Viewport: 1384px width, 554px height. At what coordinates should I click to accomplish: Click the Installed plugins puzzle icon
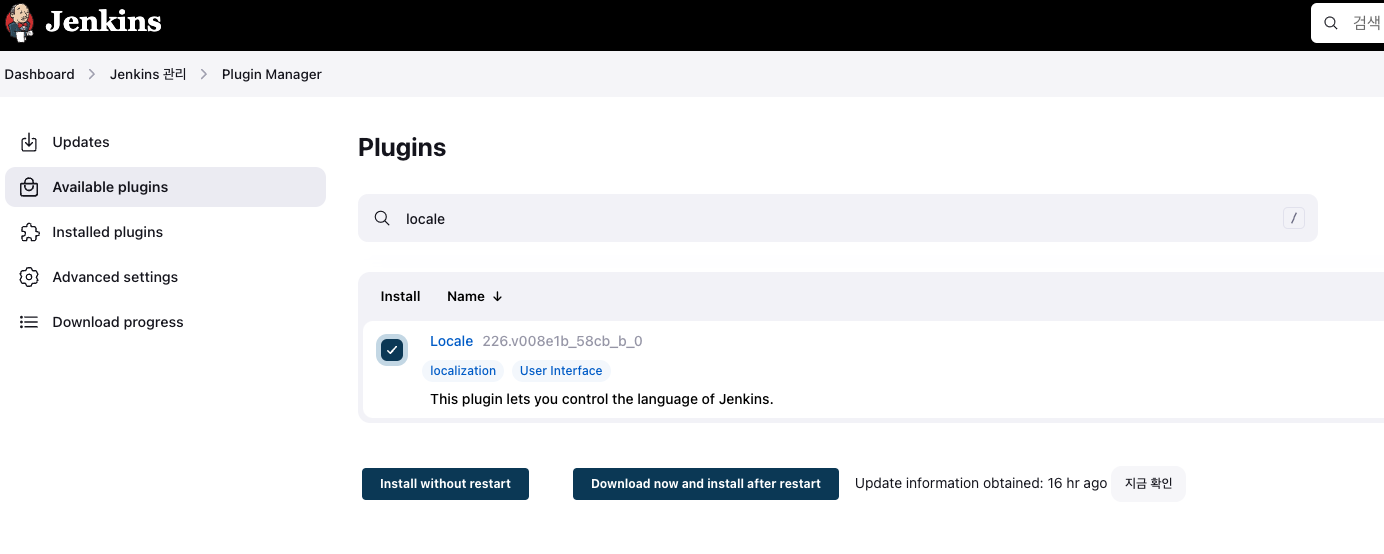pos(29,232)
